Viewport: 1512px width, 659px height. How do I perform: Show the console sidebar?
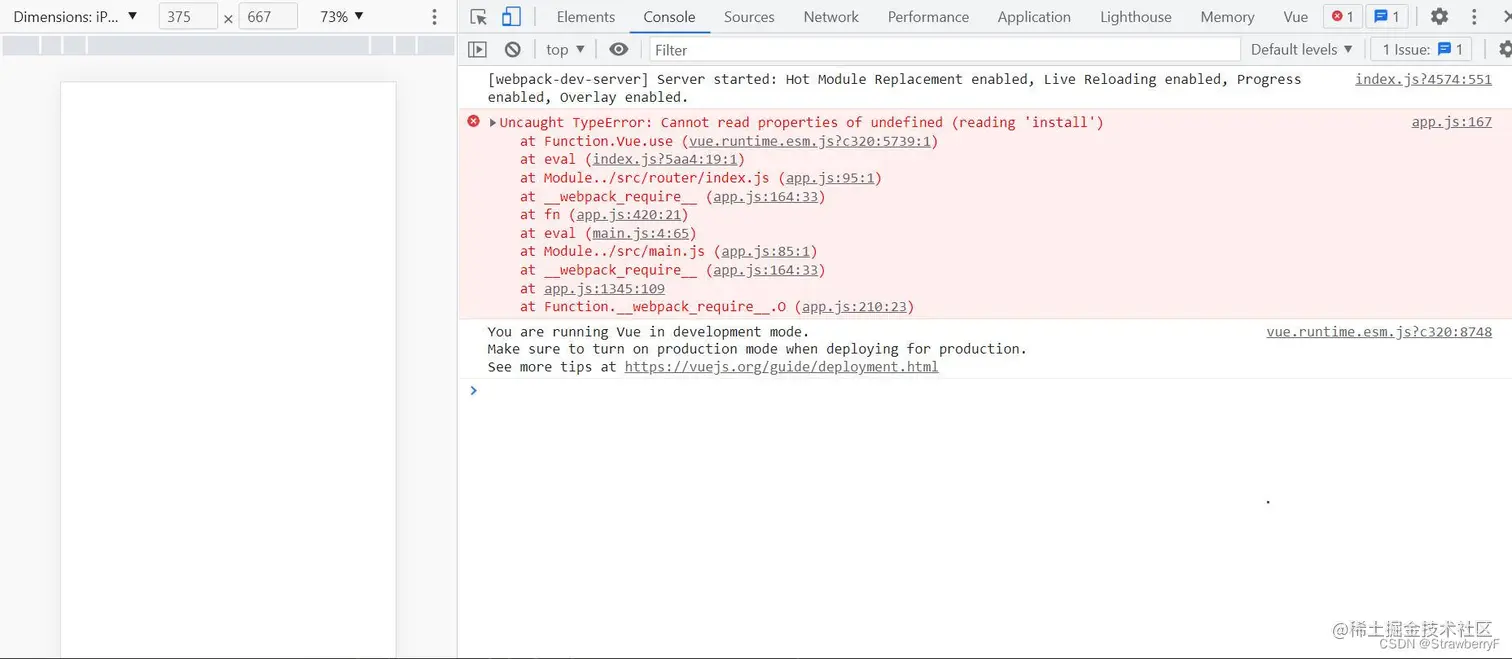478,49
